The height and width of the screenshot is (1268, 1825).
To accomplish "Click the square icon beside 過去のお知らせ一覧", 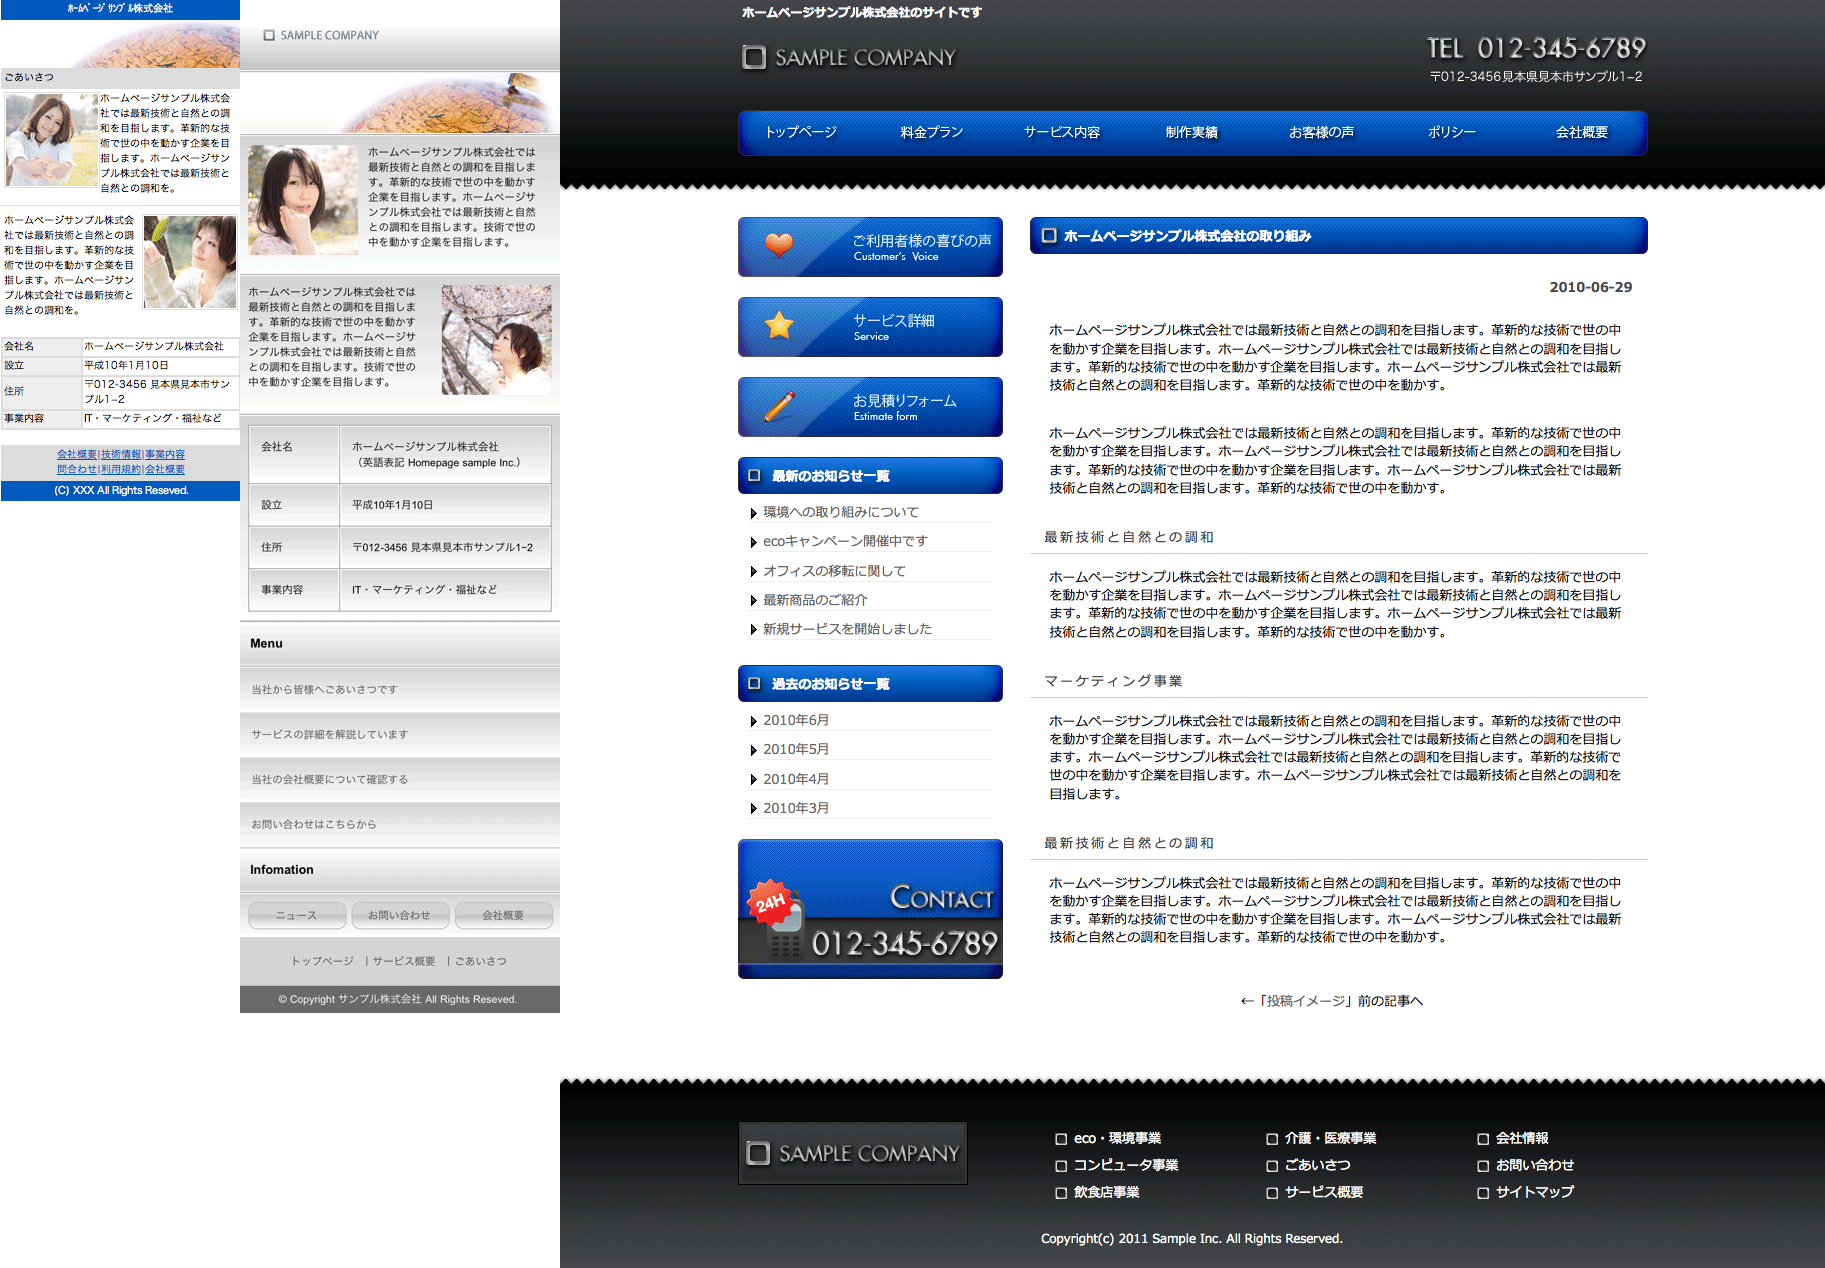I will (754, 684).
